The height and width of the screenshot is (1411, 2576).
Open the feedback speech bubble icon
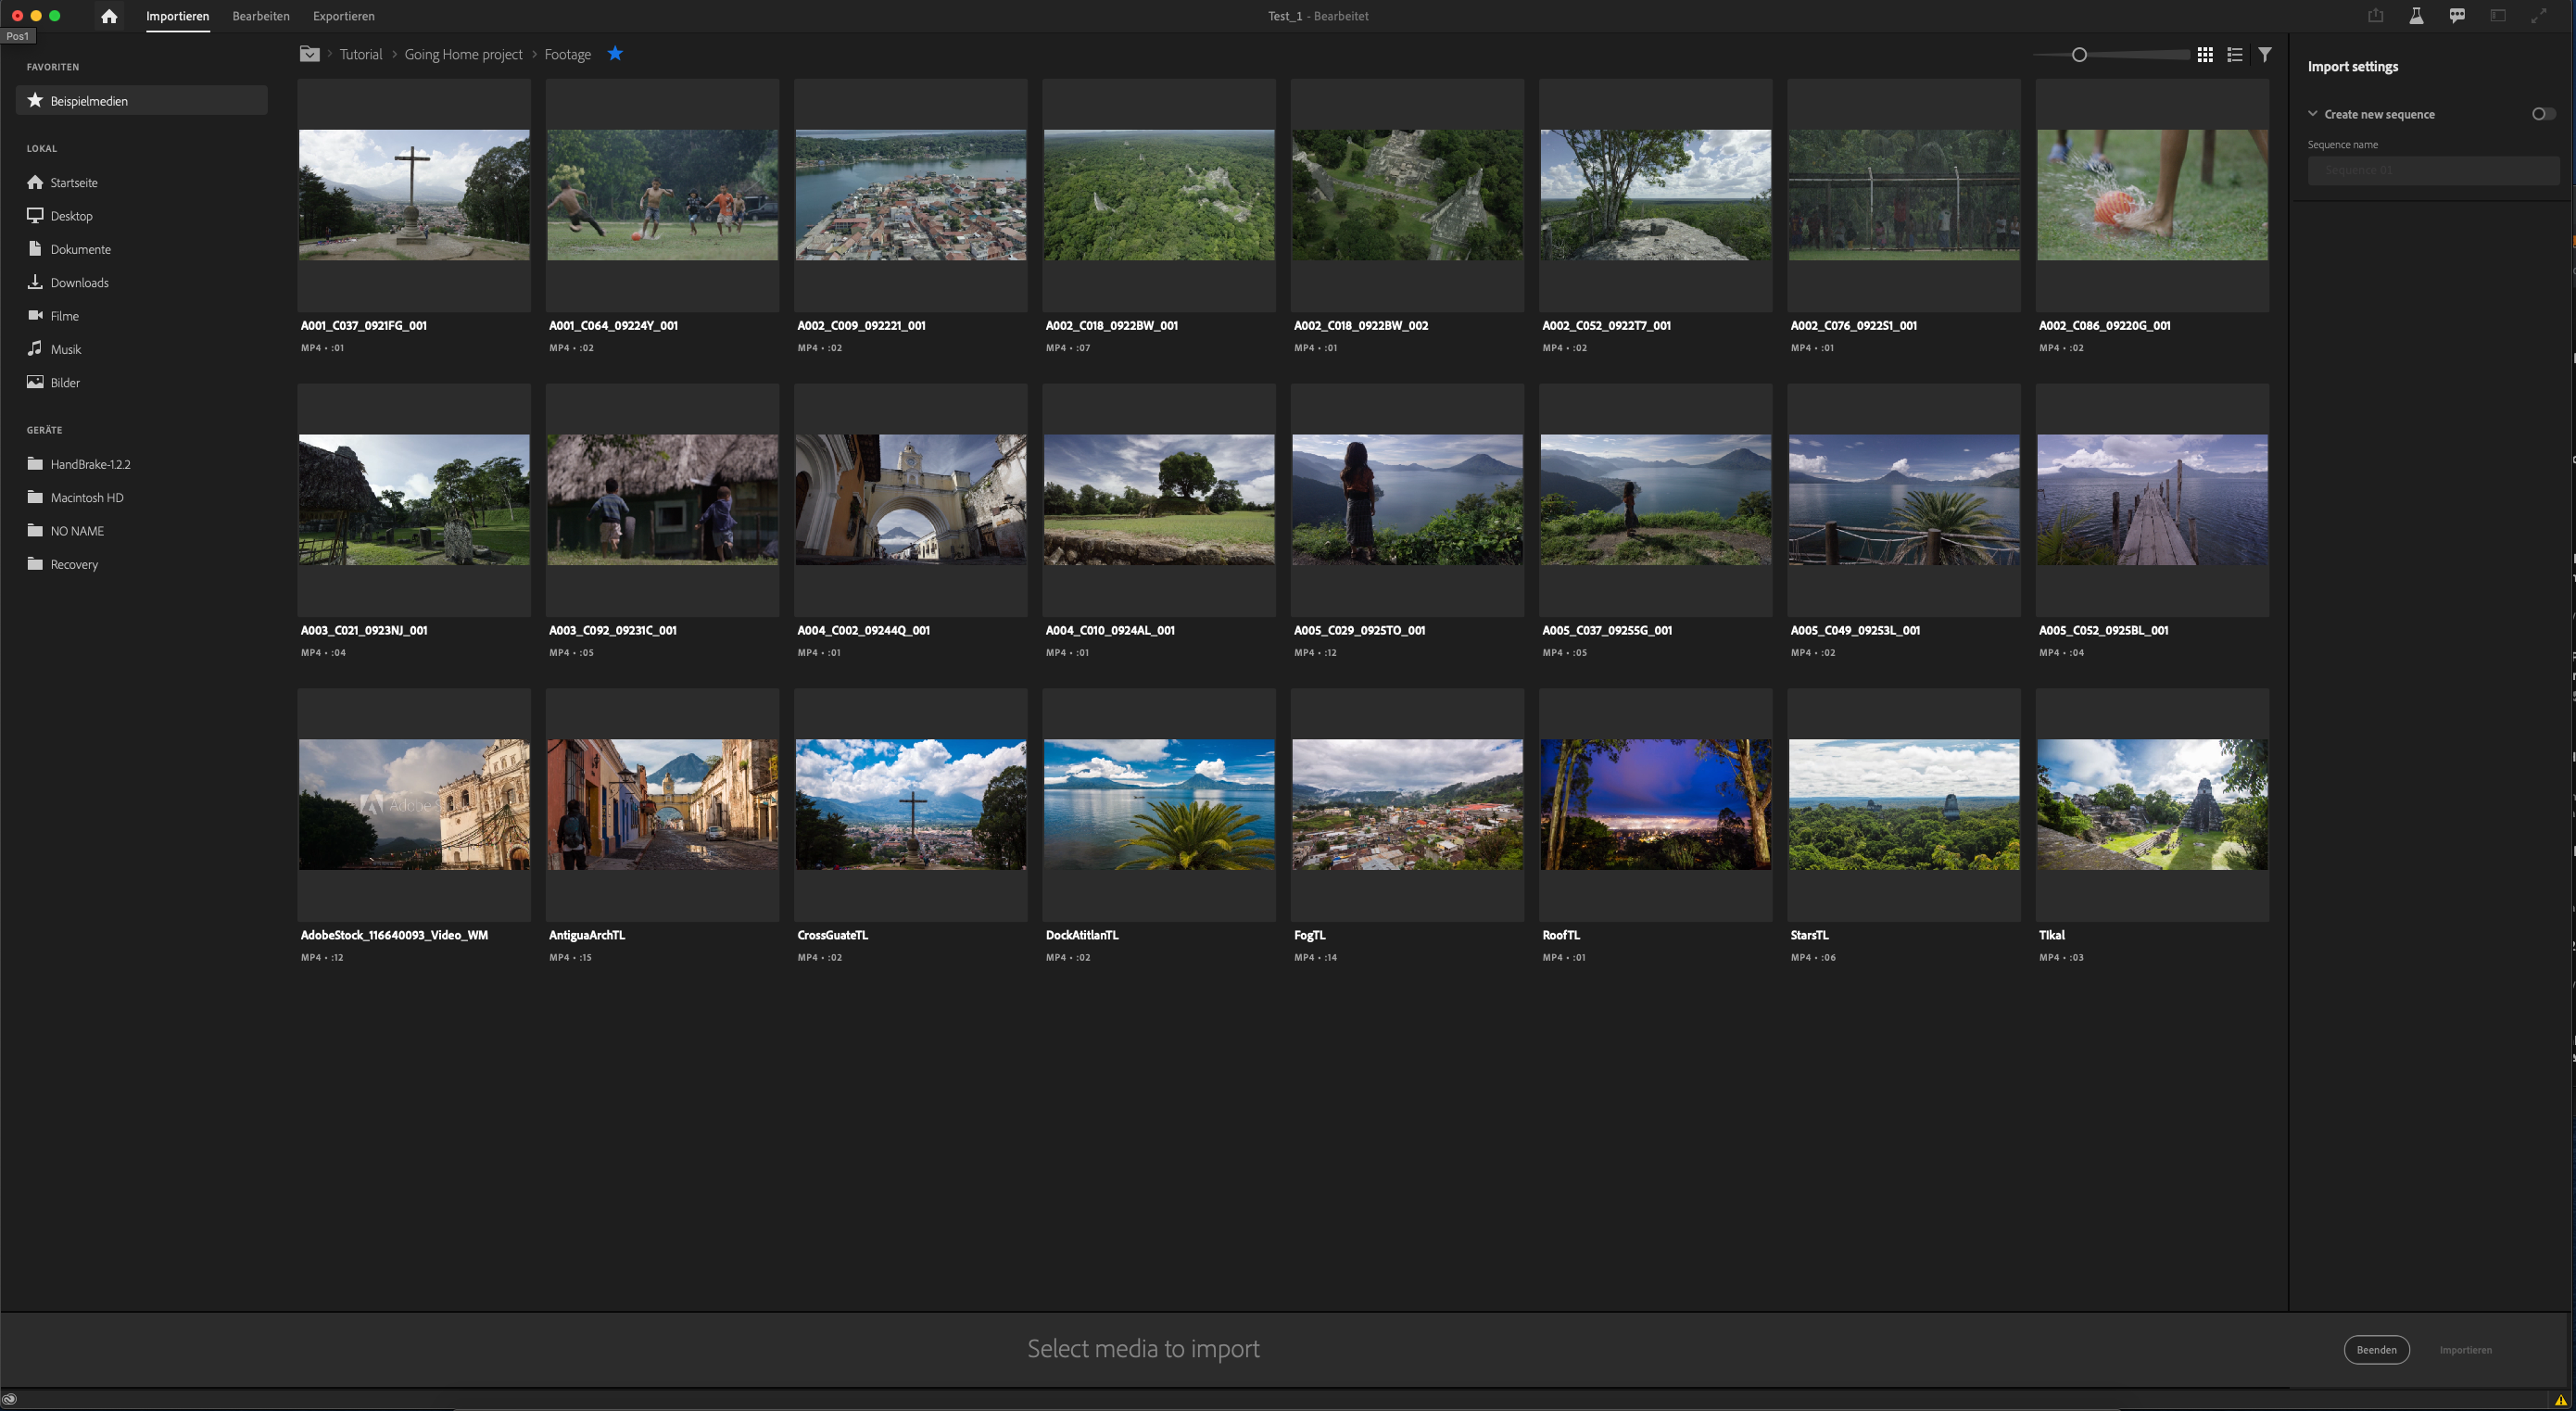click(2456, 16)
